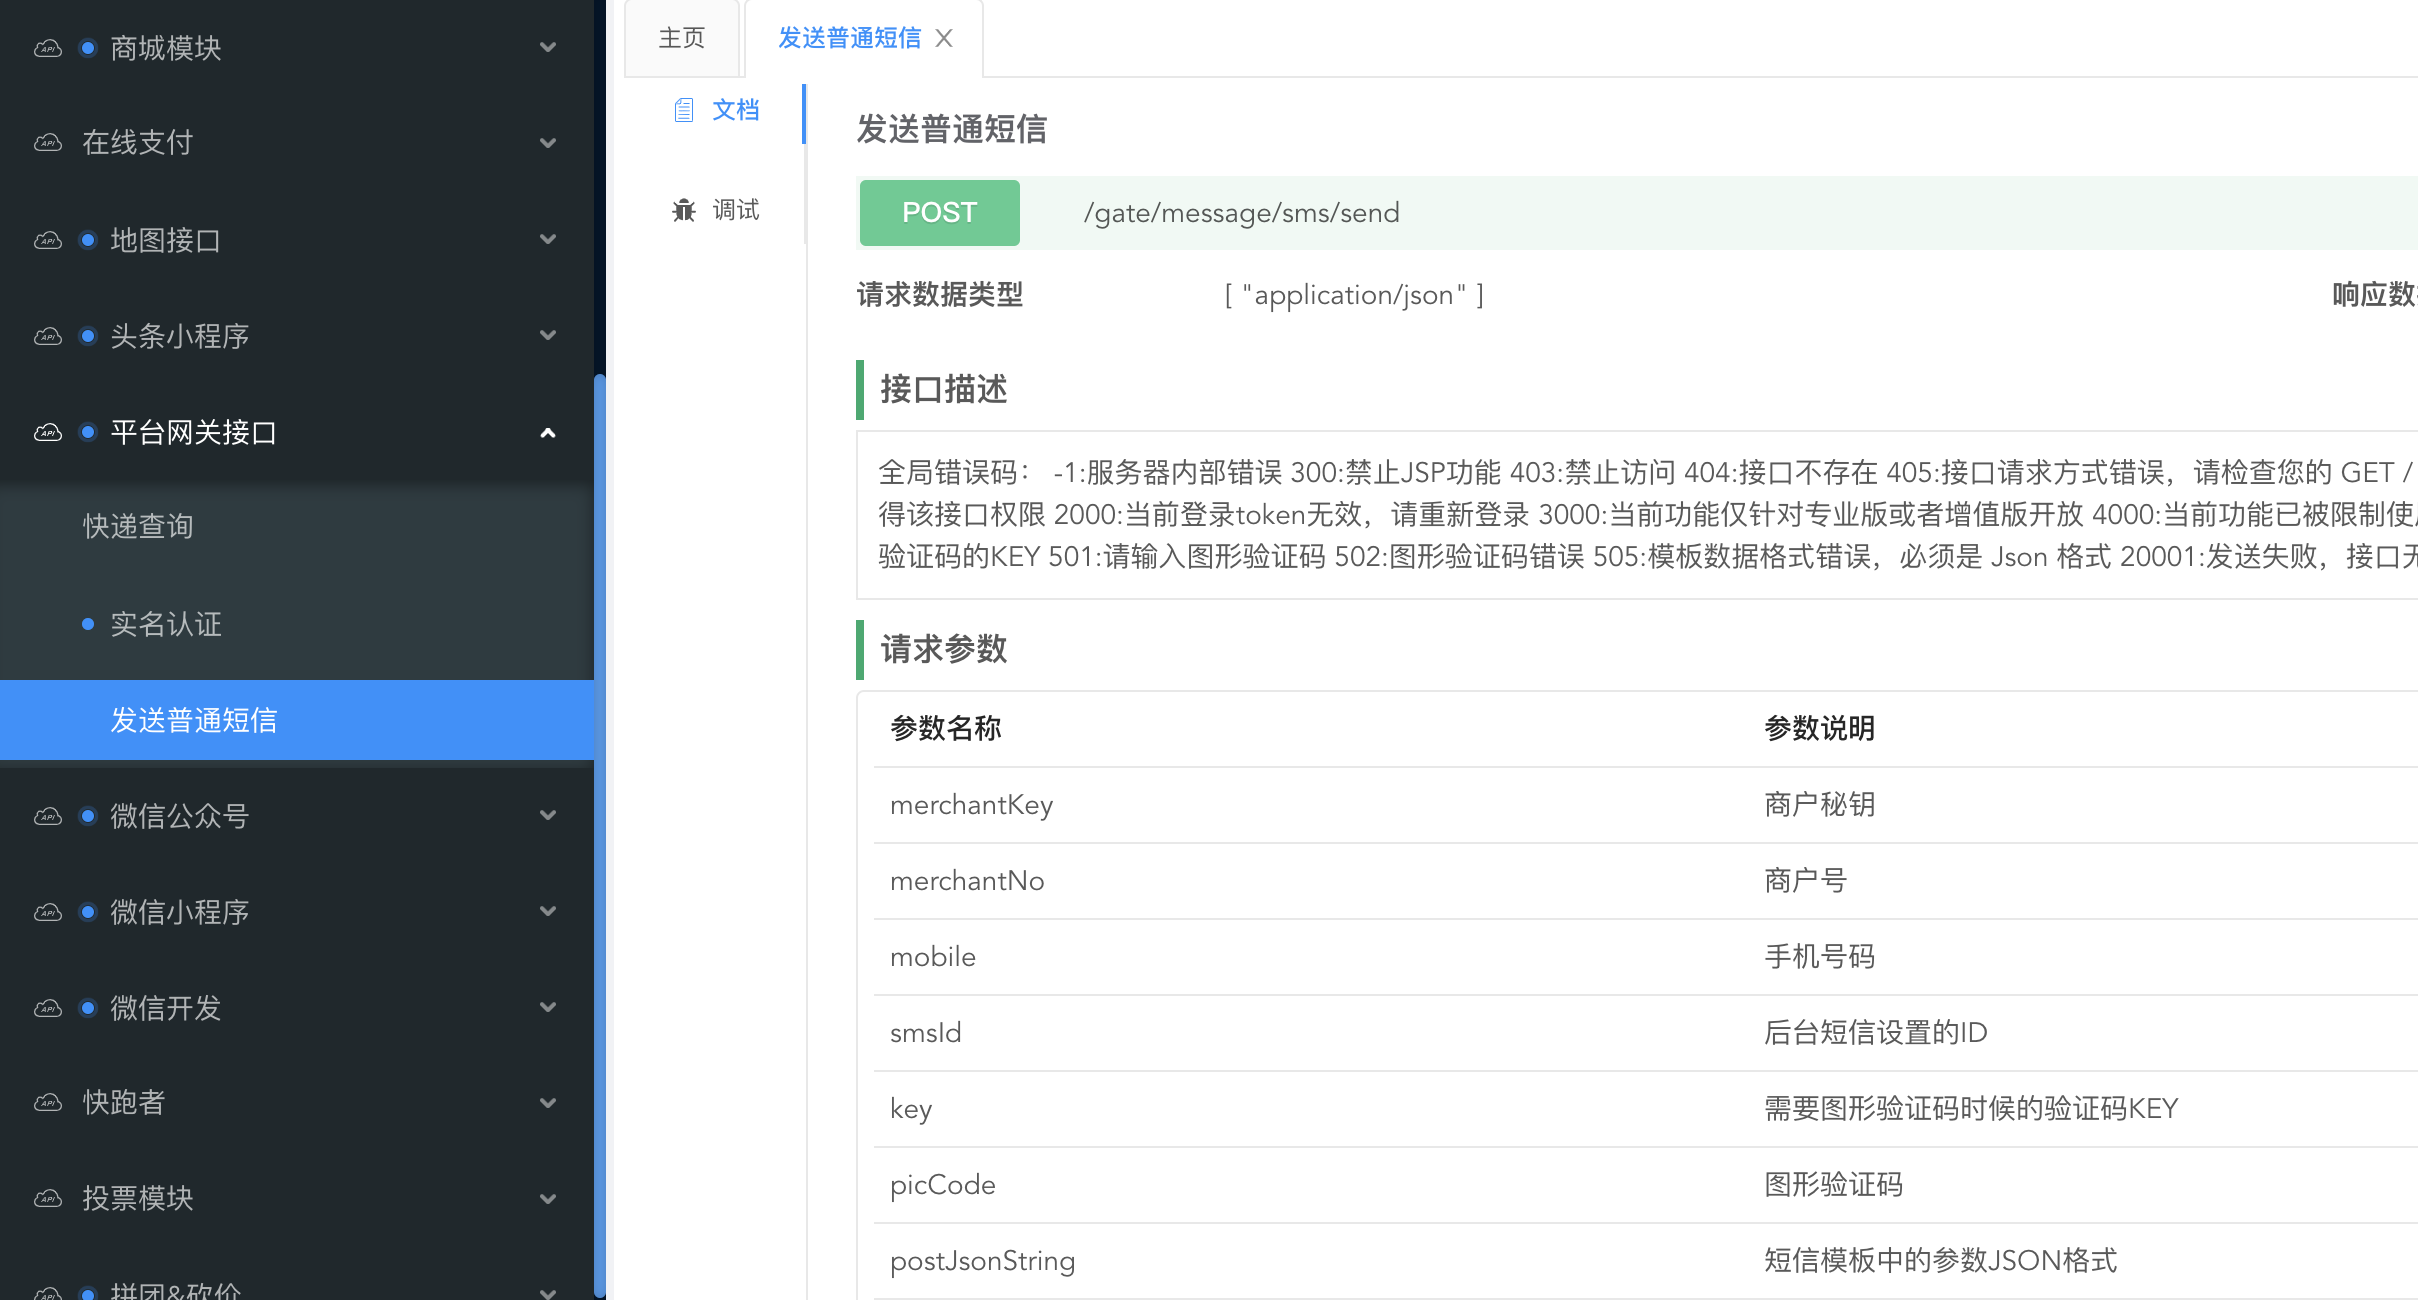Click the API cloud icon beside 微信公众号

(47, 817)
